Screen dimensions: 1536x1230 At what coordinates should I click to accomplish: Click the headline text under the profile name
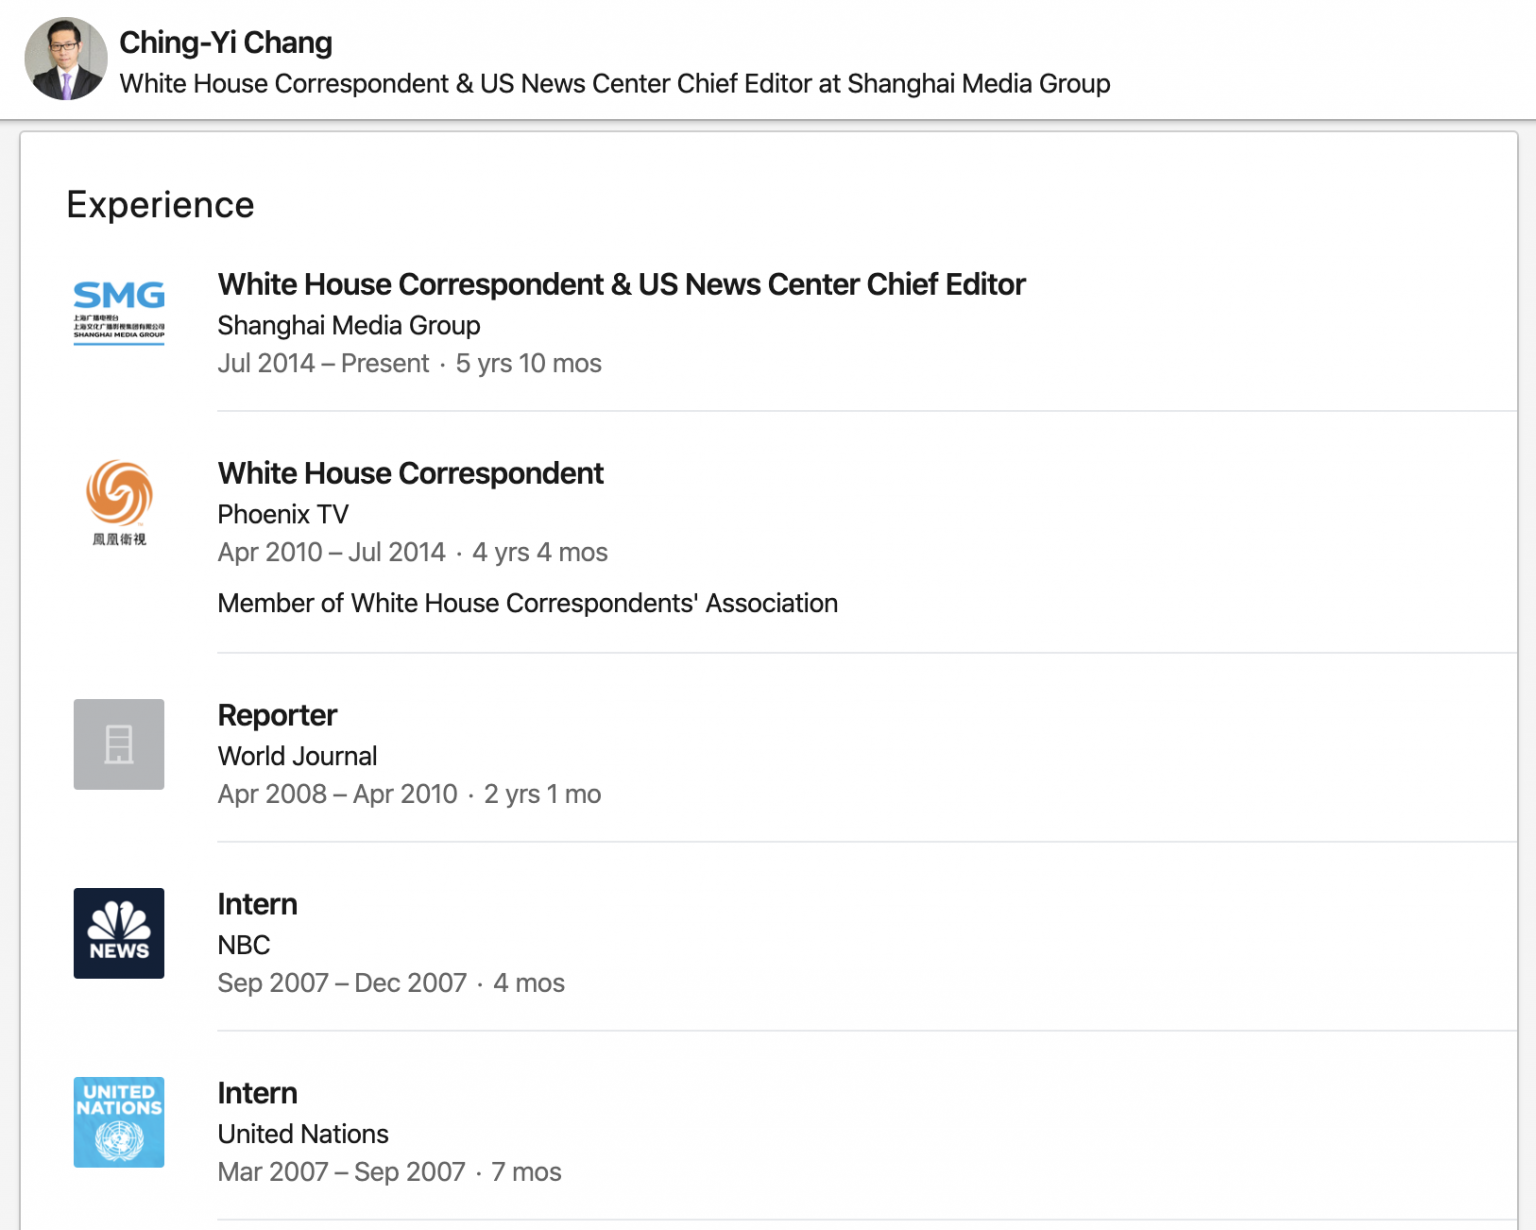tap(614, 84)
